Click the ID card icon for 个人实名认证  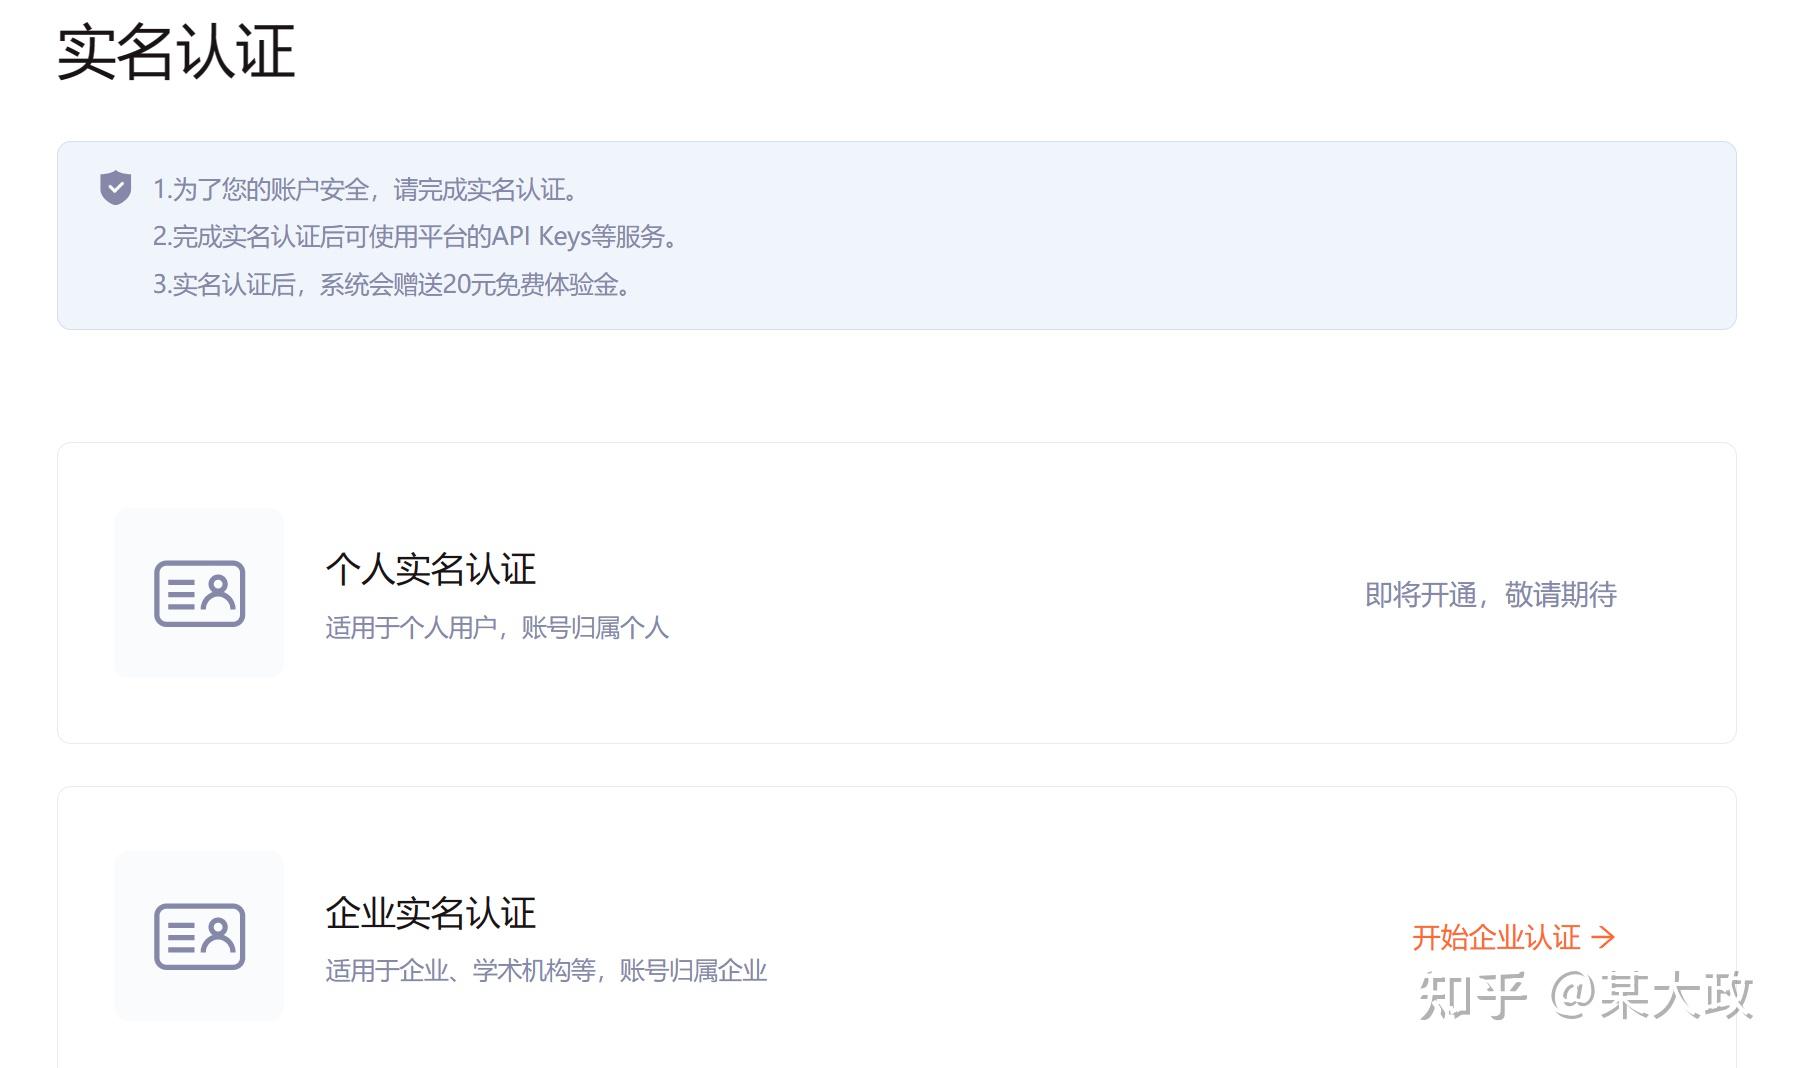(199, 593)
